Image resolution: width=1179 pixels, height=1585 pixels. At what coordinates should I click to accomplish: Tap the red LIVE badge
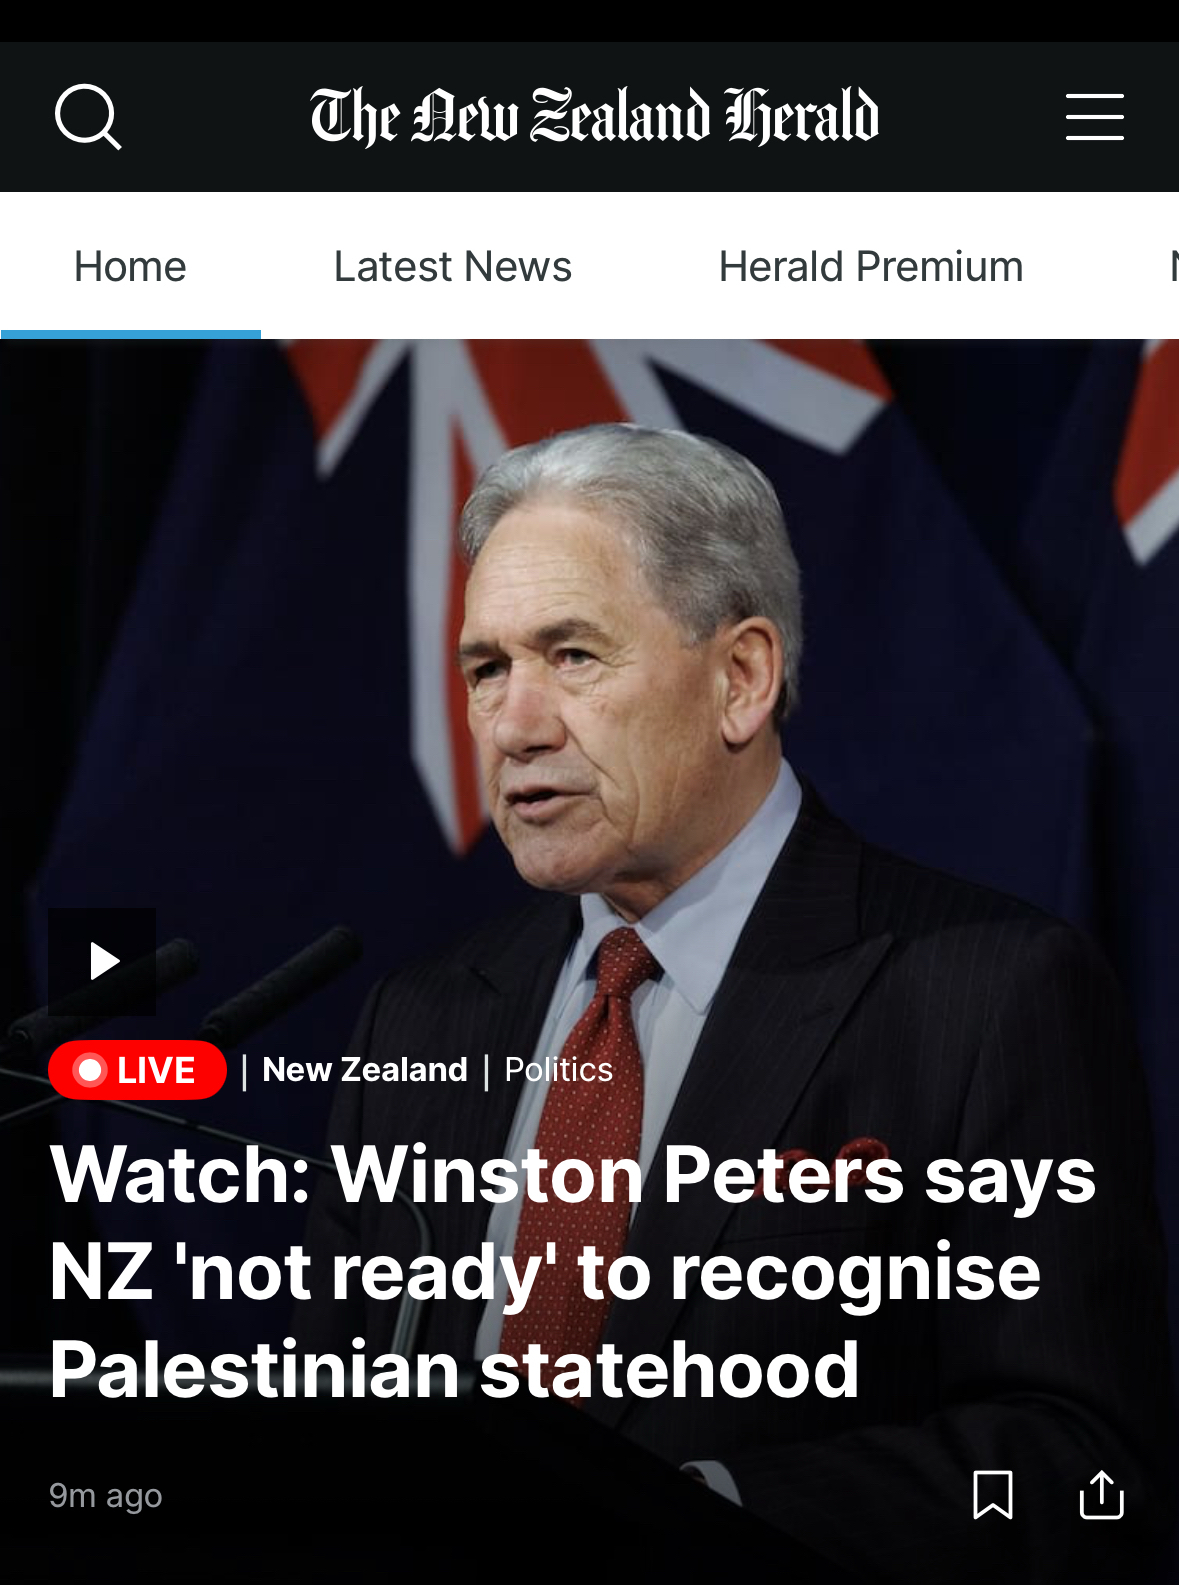click(x=137, y=1070)
